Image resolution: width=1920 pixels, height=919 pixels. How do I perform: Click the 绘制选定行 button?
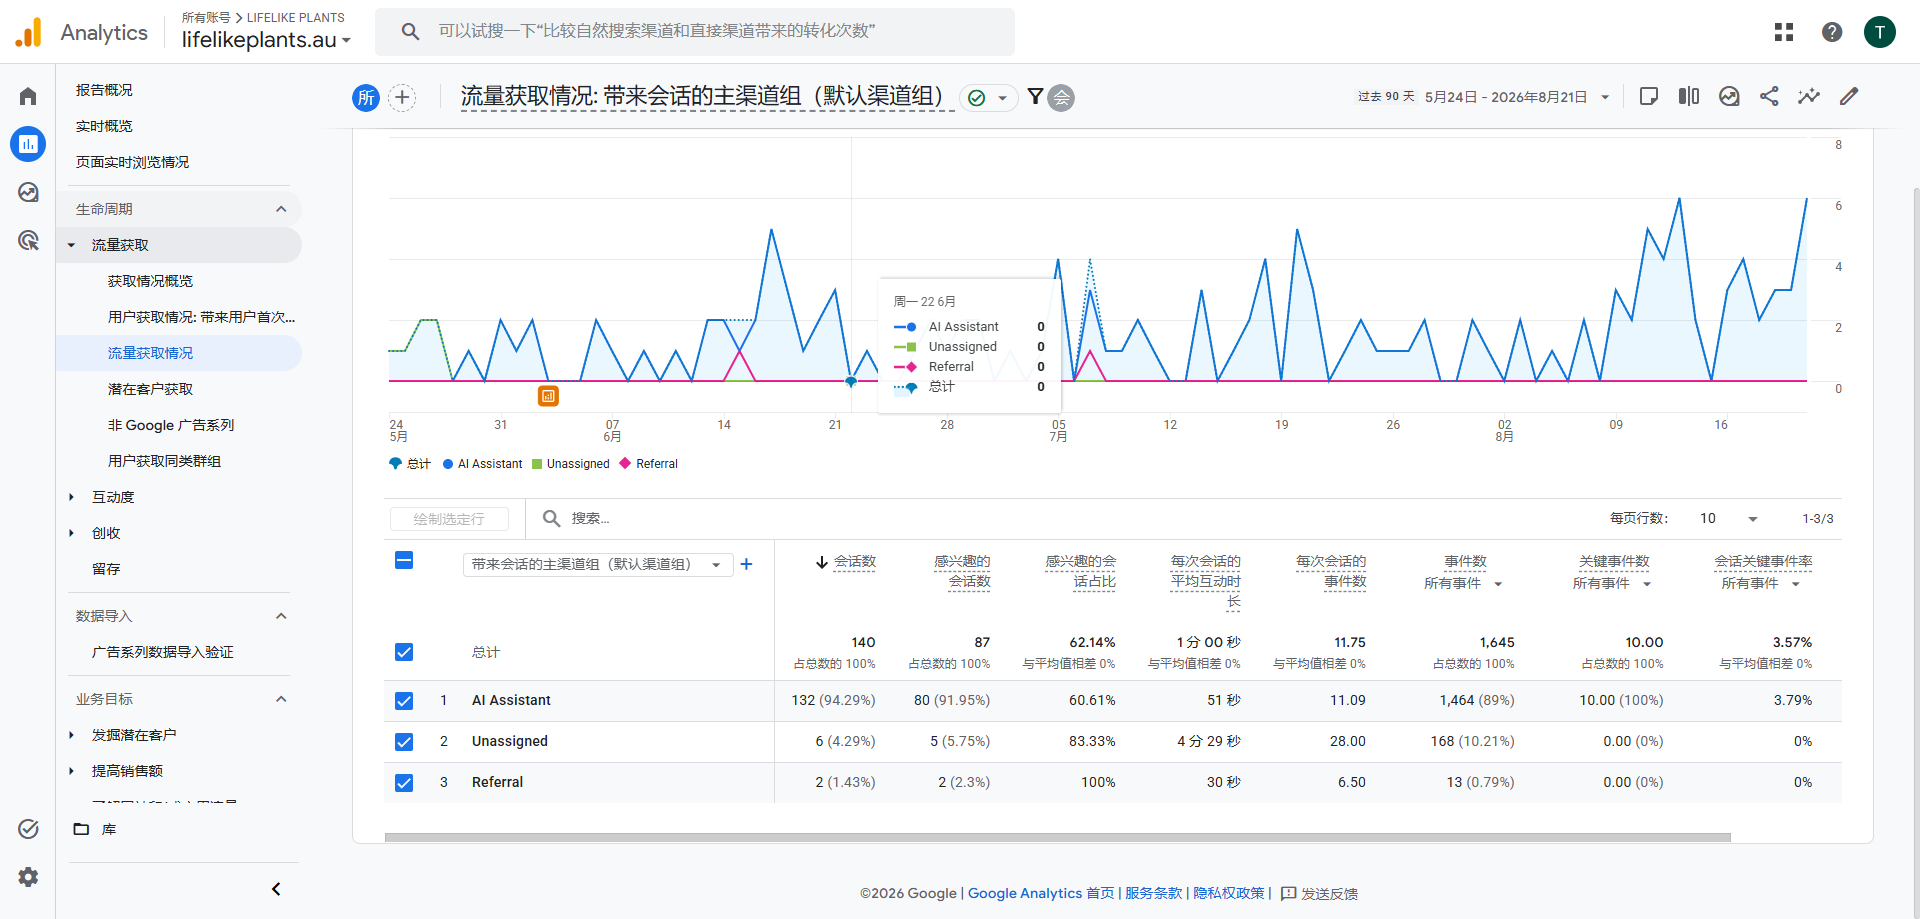click(x=449, y=519)
